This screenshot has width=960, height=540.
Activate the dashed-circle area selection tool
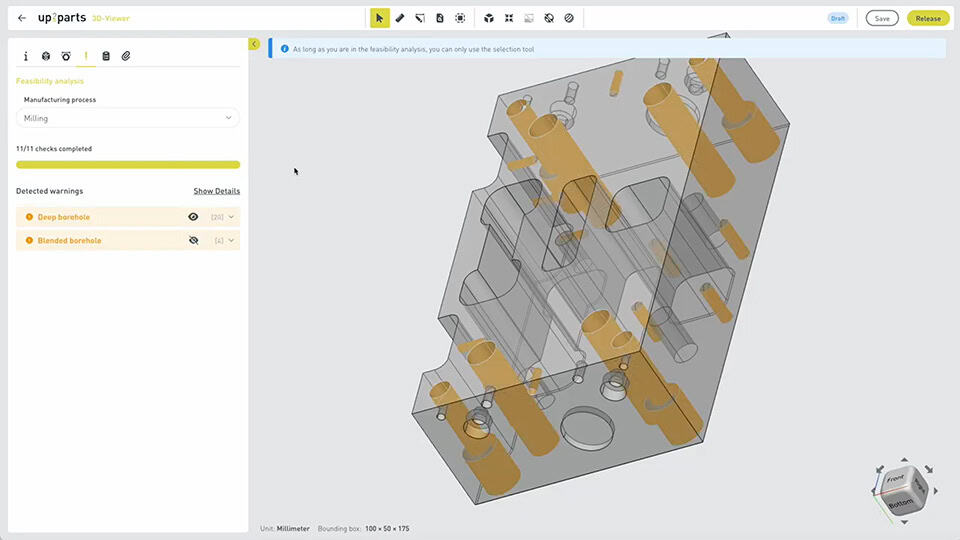pyautogui.click(x=460, y=18)
